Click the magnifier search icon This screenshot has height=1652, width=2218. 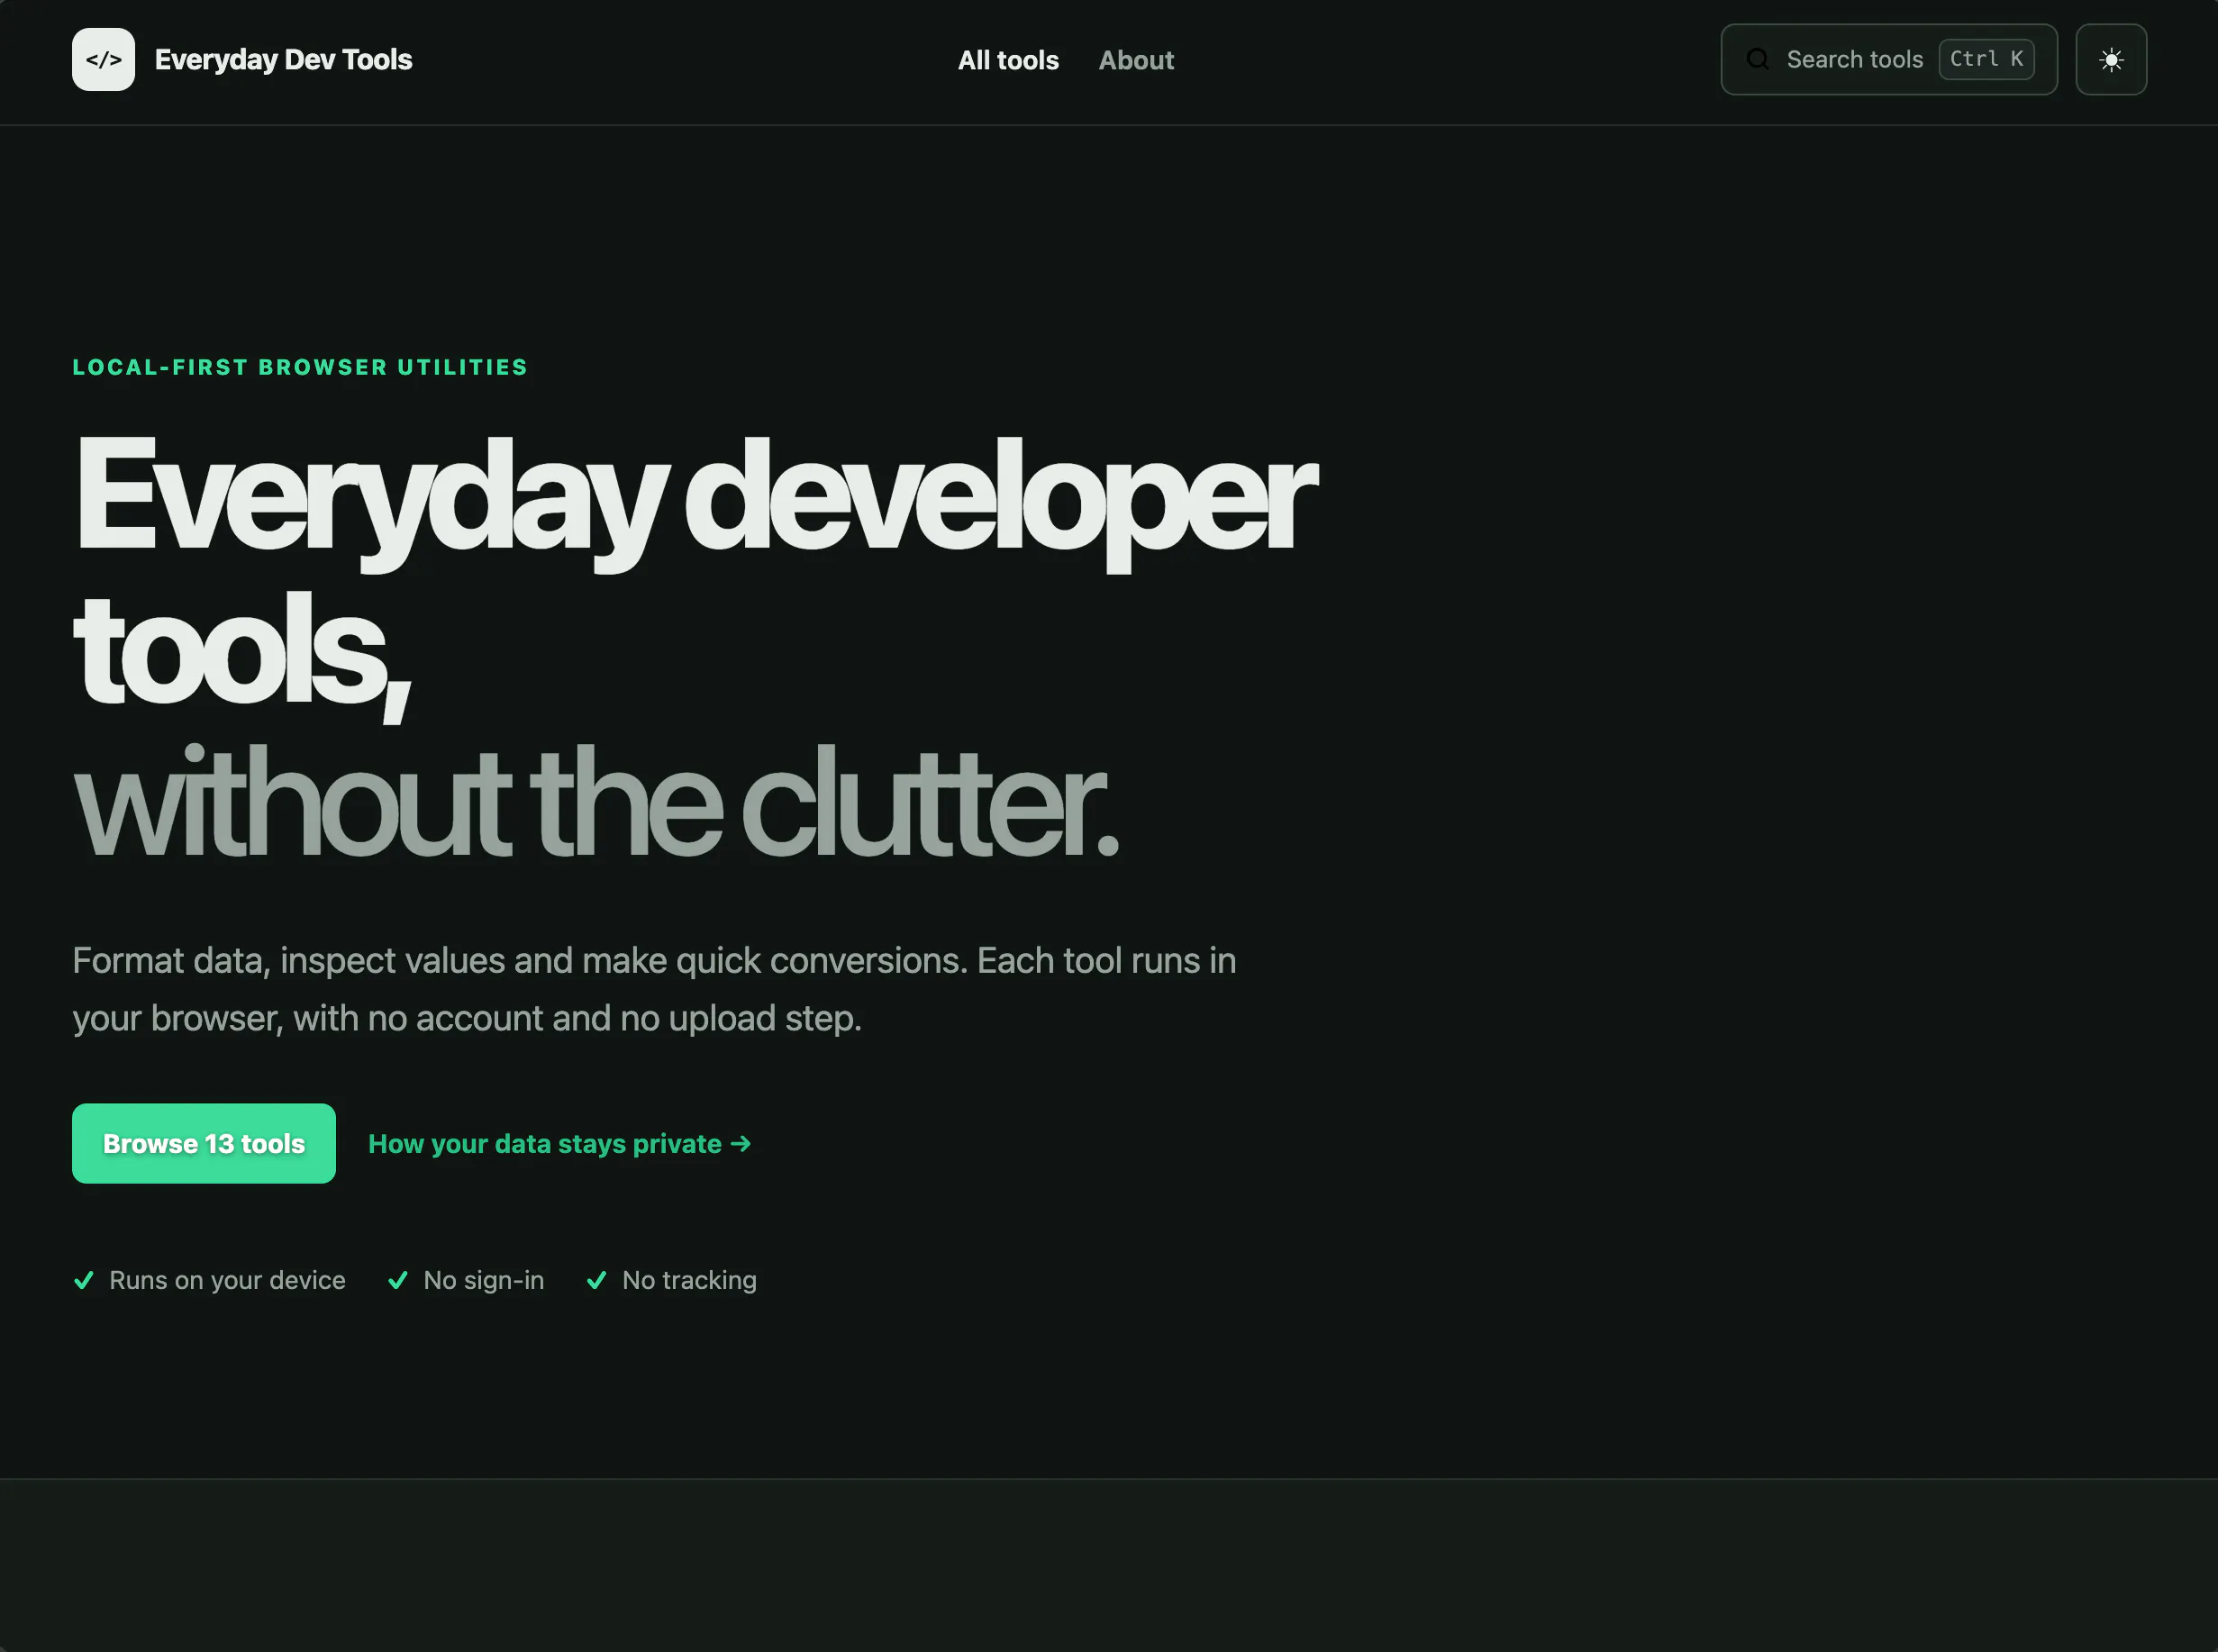coord(1757,60)
